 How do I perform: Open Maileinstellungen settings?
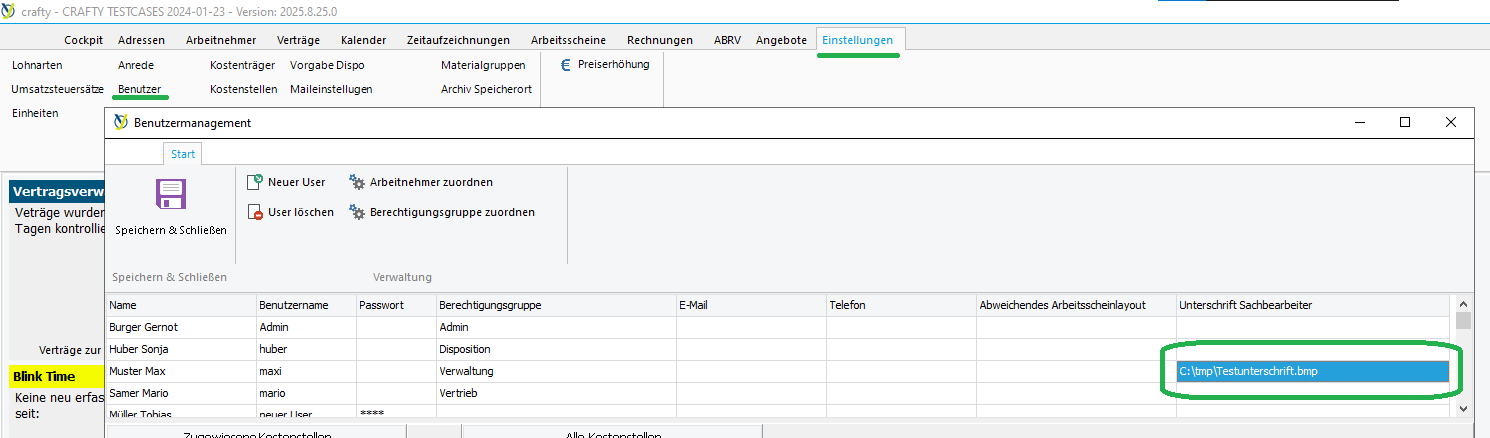pos(331,89)
